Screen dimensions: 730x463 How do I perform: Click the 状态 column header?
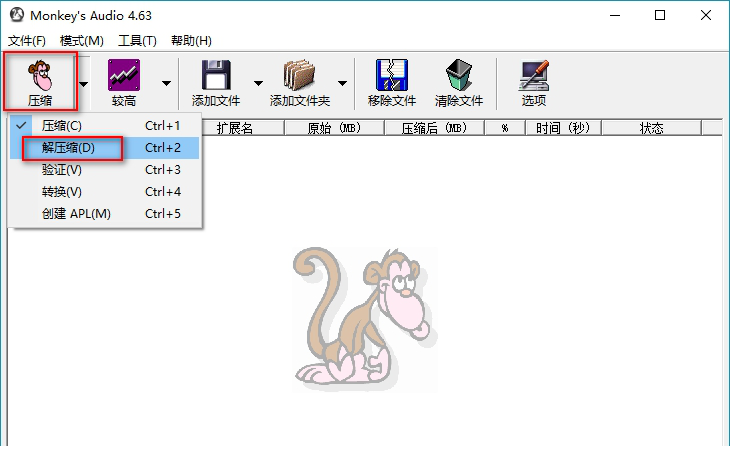[x=651, y=128]
